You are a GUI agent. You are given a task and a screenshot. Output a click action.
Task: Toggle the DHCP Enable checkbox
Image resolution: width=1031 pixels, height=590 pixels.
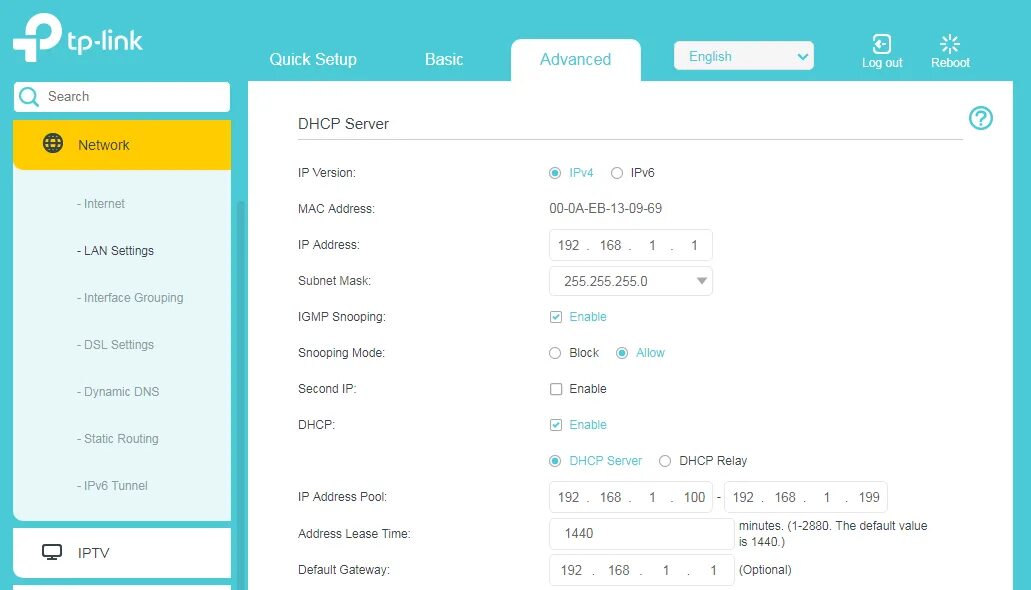click(556, 425)
